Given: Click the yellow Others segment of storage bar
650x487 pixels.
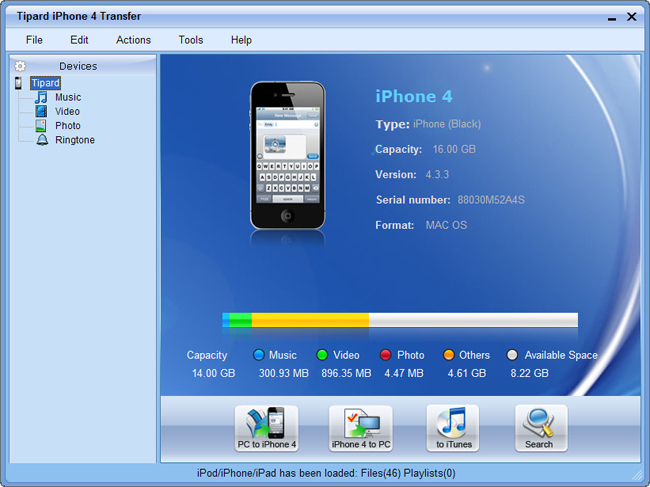Looking at the screenshot, I should [310, 320].
